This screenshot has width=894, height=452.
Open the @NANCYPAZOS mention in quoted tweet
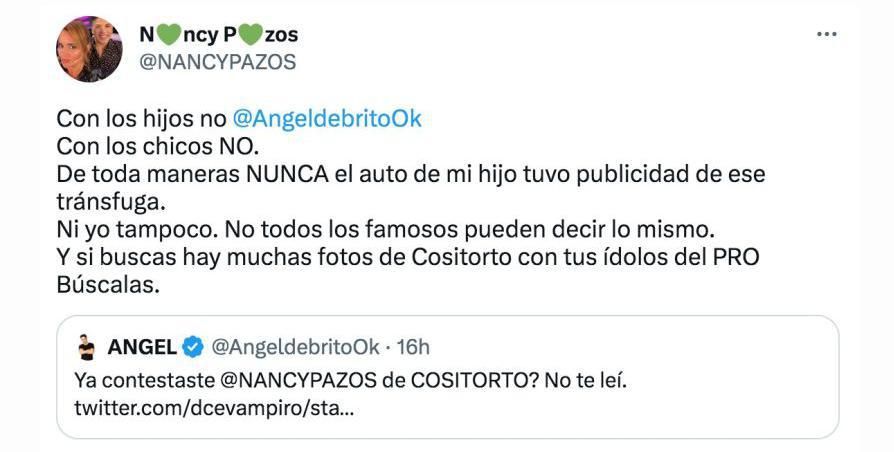click(x=298, y=381)
